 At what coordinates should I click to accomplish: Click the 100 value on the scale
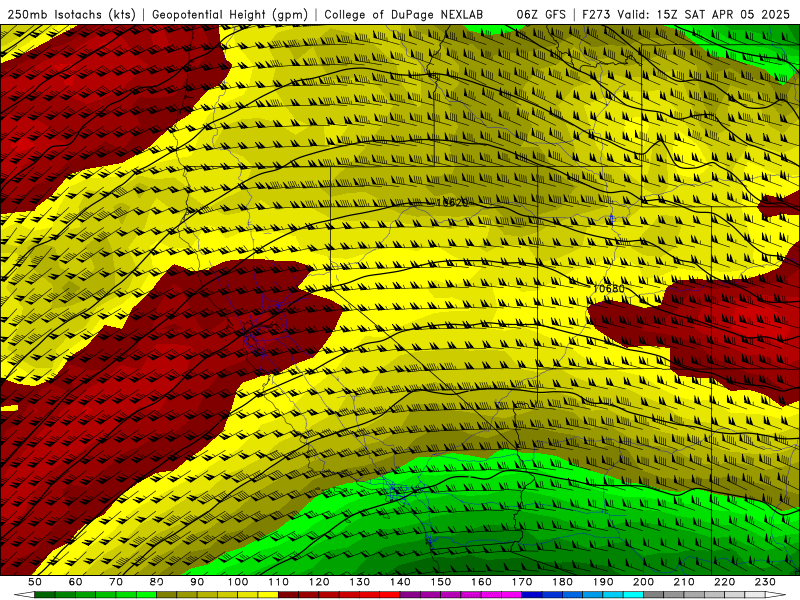[x=238, y=582]
